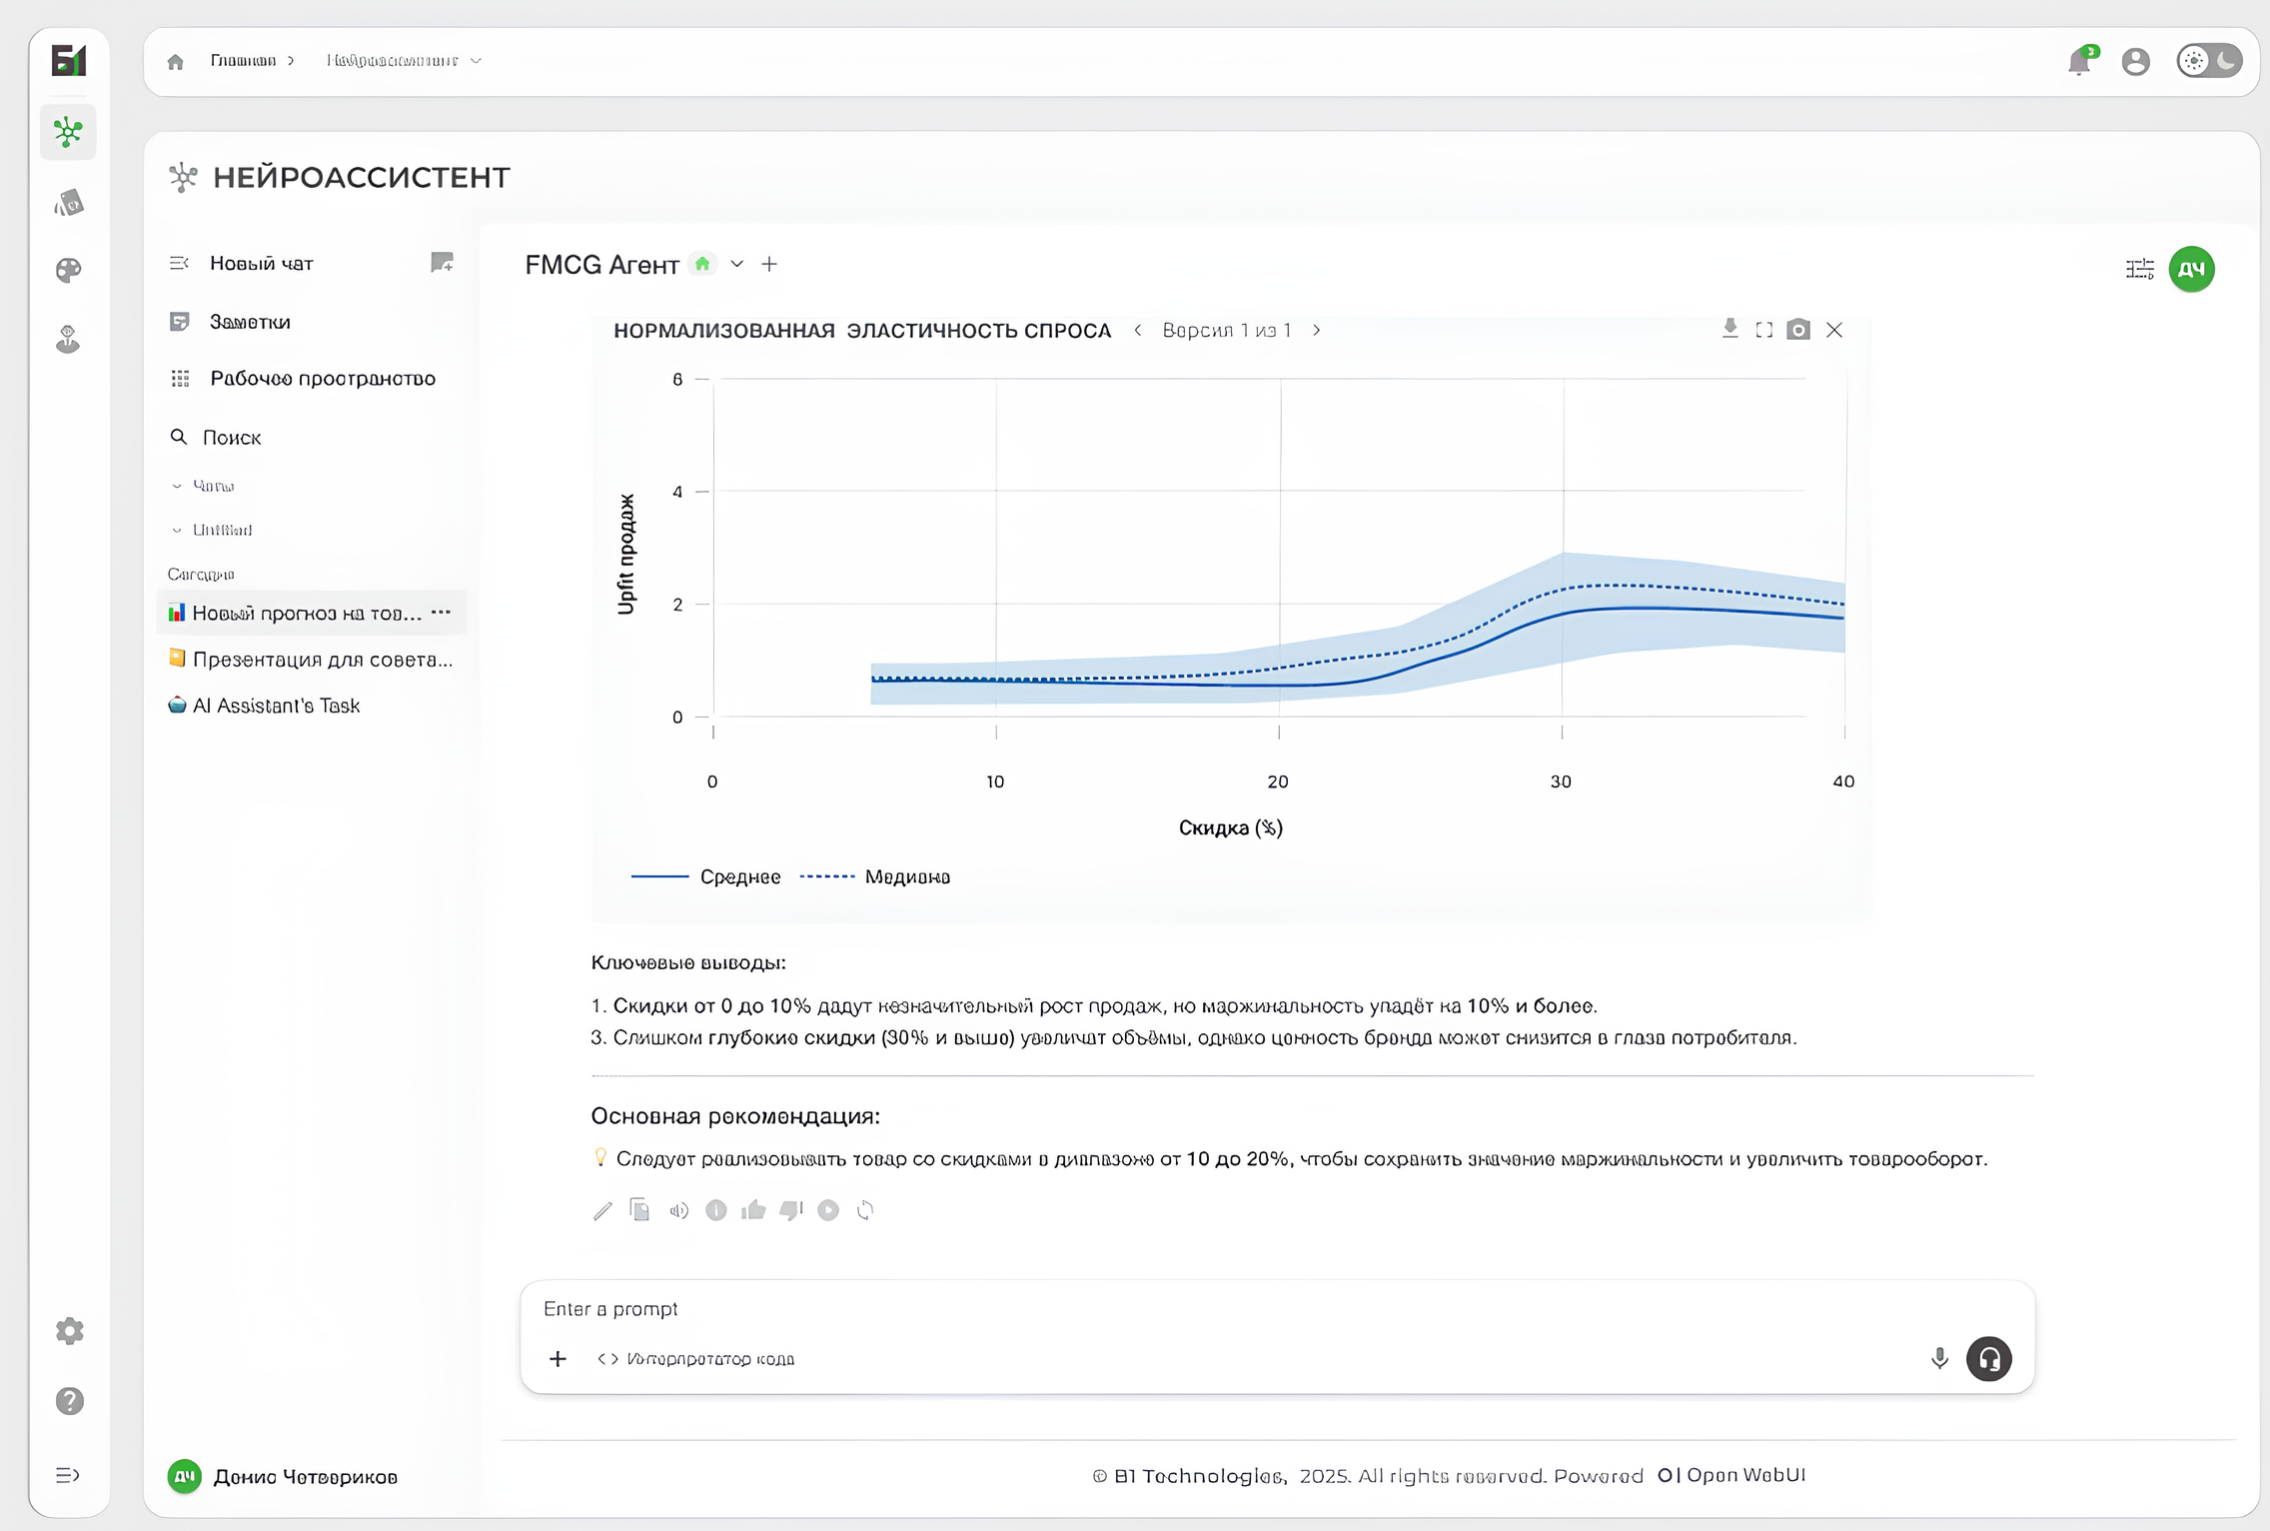
Task: Open the notifications bell
Action: (2079, 62)
